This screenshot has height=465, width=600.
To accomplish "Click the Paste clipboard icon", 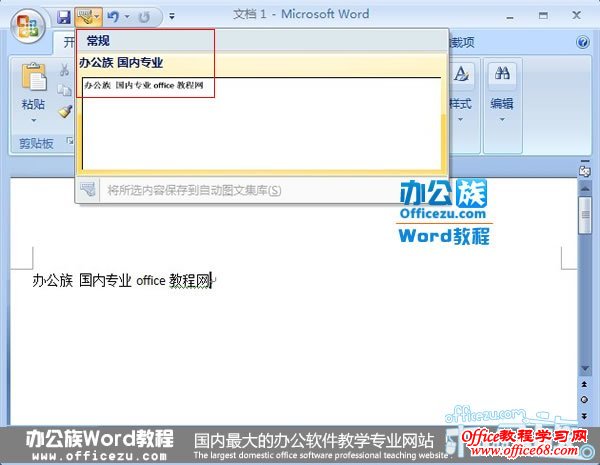I will pos(34,77).
